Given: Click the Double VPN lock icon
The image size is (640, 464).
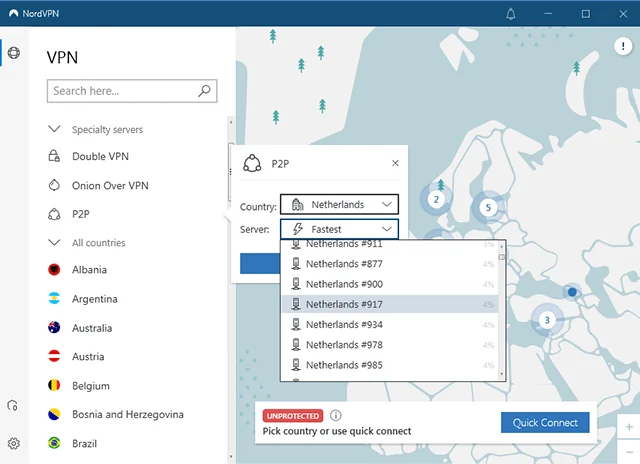Looking at the screenshot, I should tap(54, 156).
